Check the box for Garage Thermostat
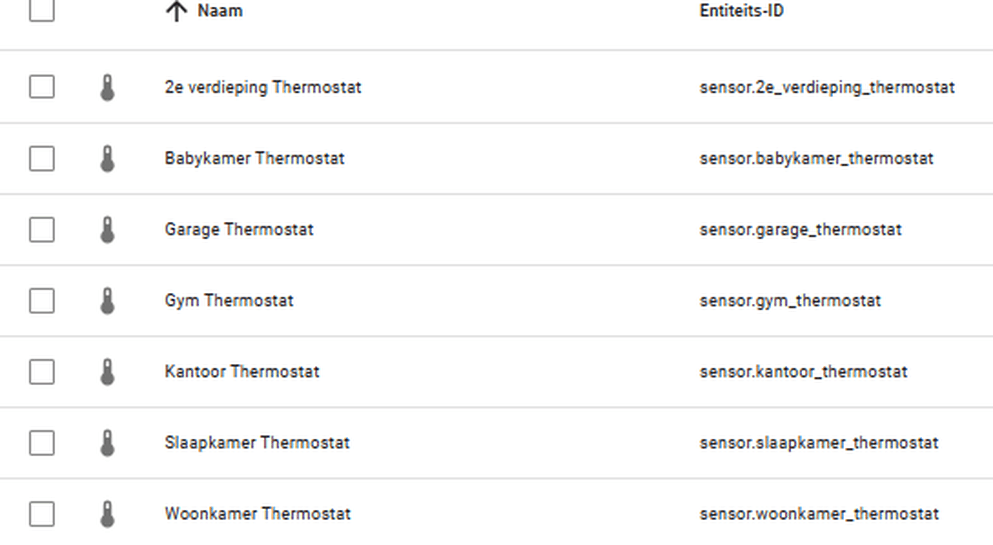The height and width of the screenshot is (545, 993). click(41, 230)
